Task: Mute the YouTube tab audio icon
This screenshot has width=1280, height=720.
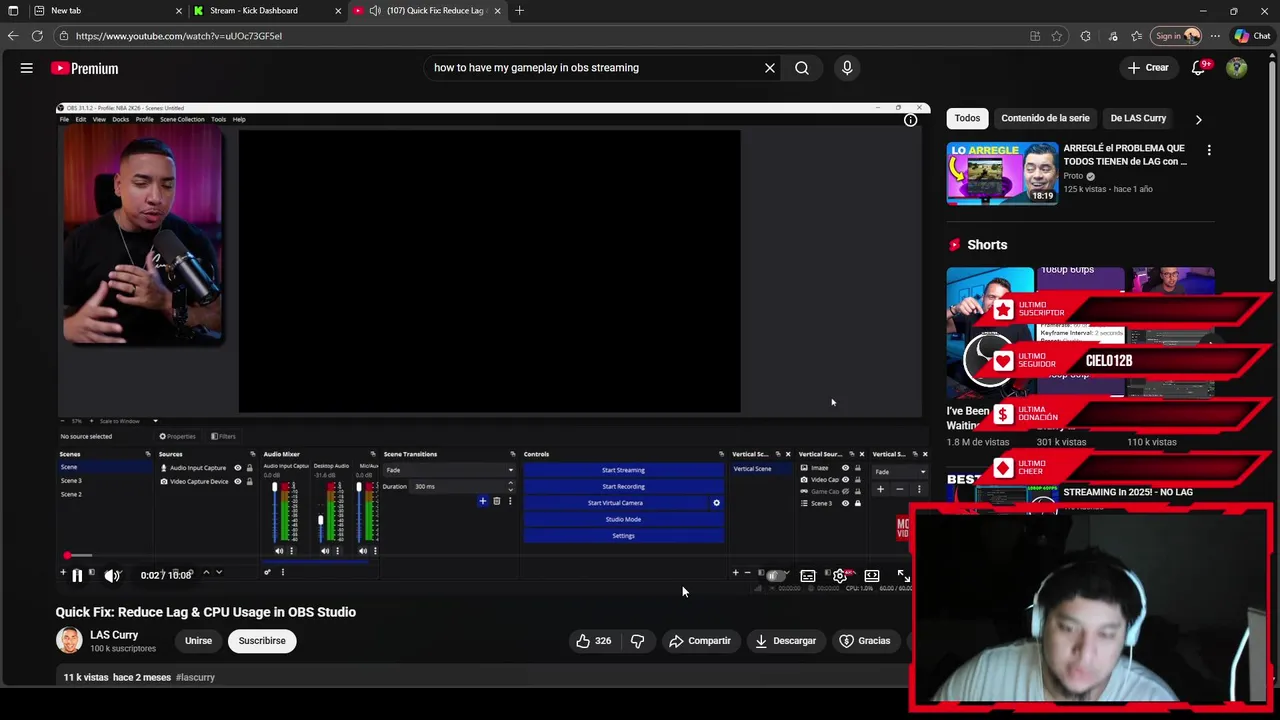Action: tap(374, 11)
